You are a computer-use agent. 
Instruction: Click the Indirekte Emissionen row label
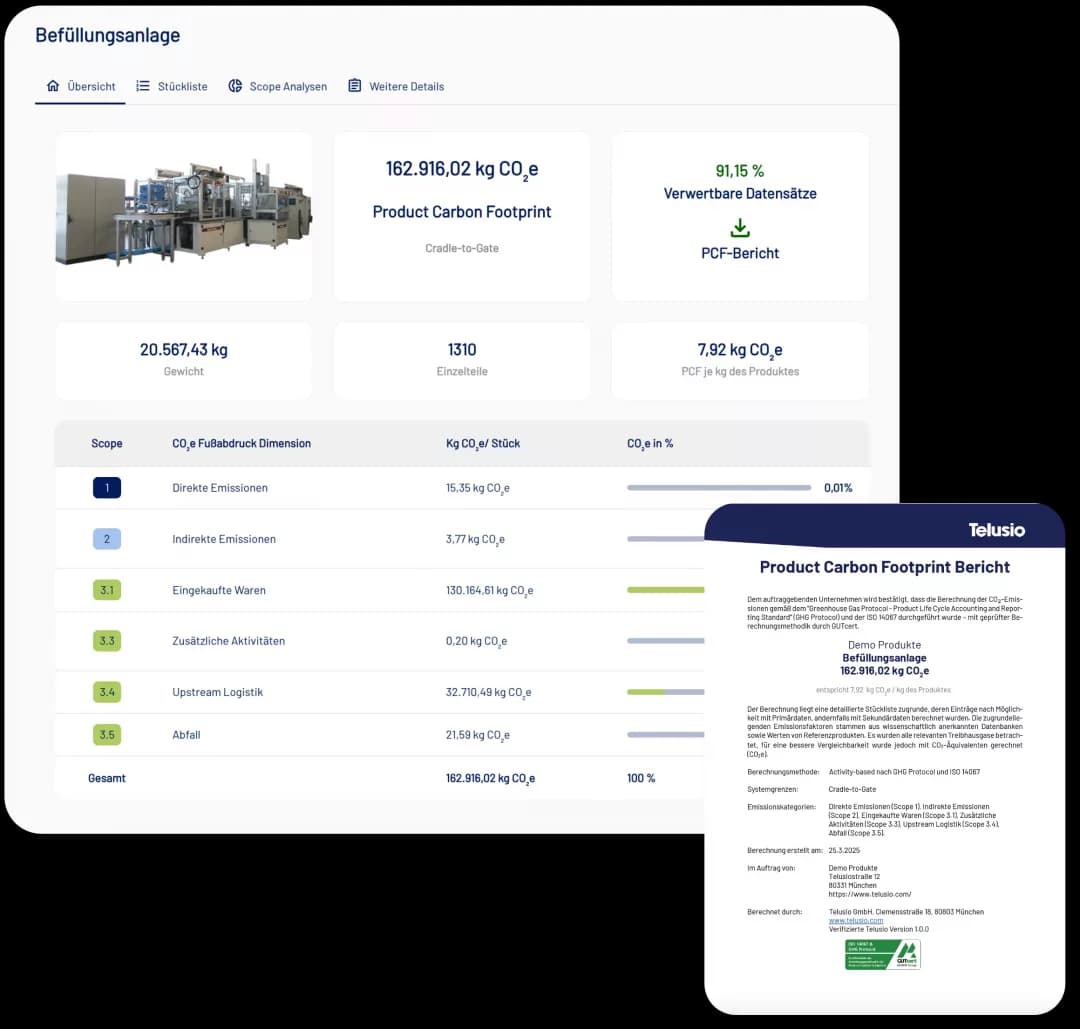point(224,539)
